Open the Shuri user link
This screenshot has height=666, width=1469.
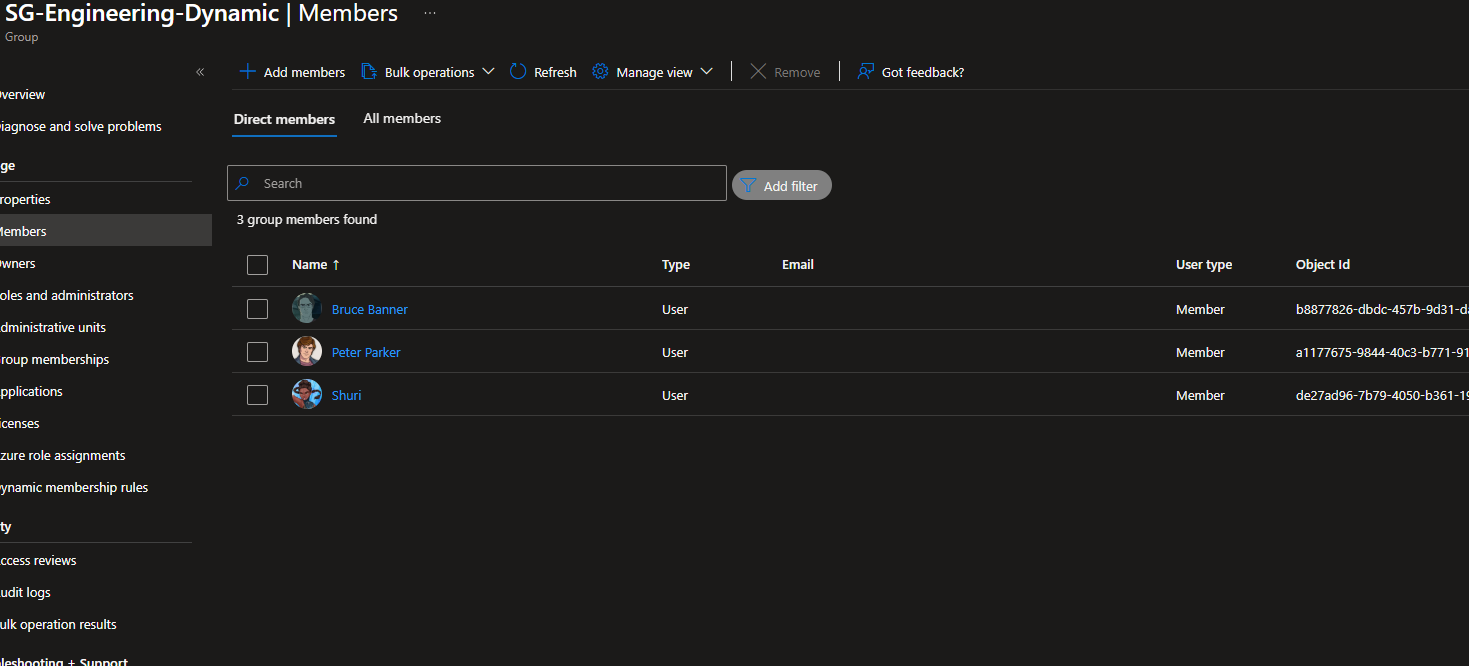346,395
